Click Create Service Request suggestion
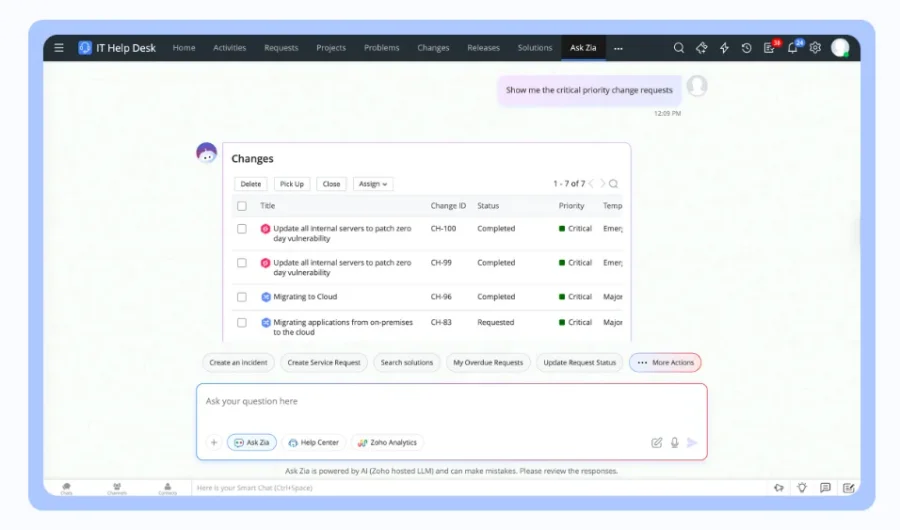This screenshot has height=530, width=900. pyautogui.click(x=324, y=362)
